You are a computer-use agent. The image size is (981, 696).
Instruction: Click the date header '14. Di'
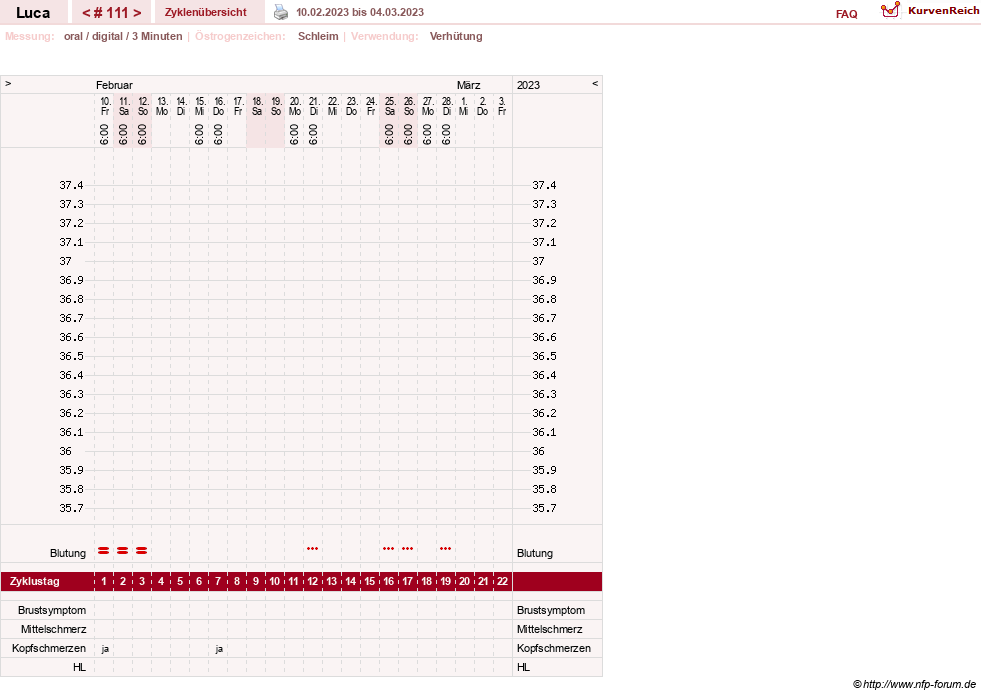181,106
